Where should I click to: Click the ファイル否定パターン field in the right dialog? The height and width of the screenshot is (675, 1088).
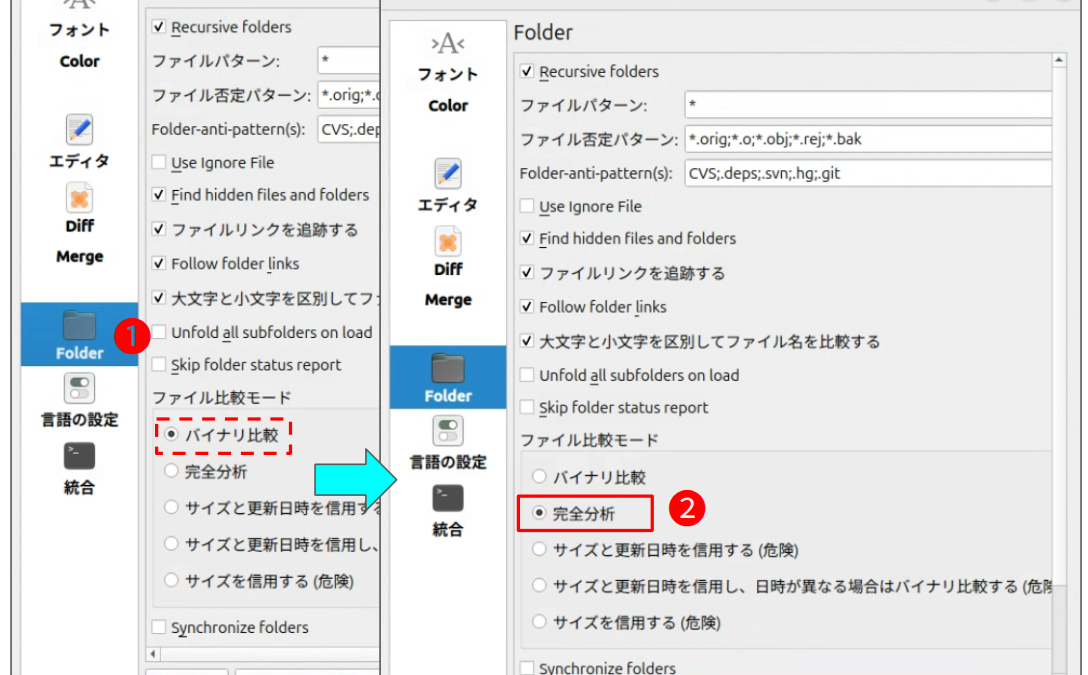tap(866, 139)
